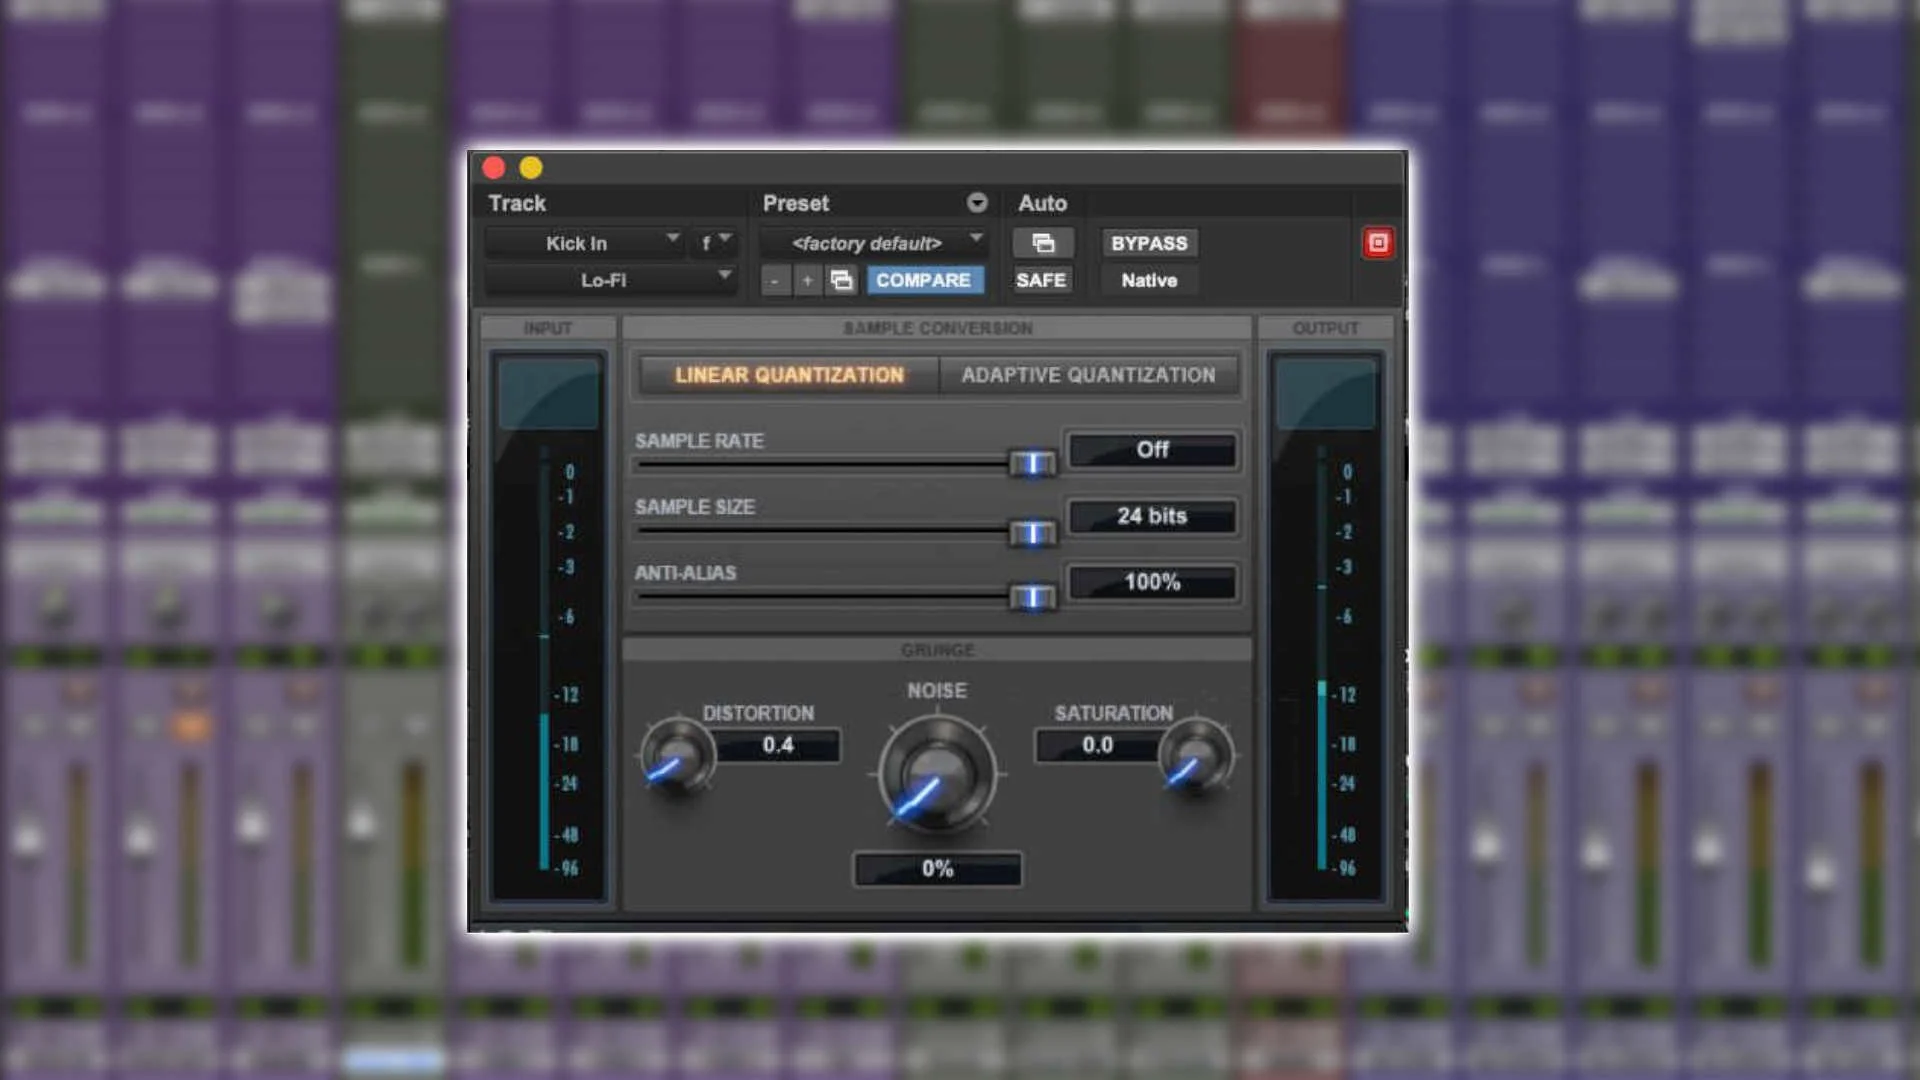Click the Preset settings menu circle arrow
Image resolution: width=1920 pixels, height=1080 pixels.
coord(977,203)
